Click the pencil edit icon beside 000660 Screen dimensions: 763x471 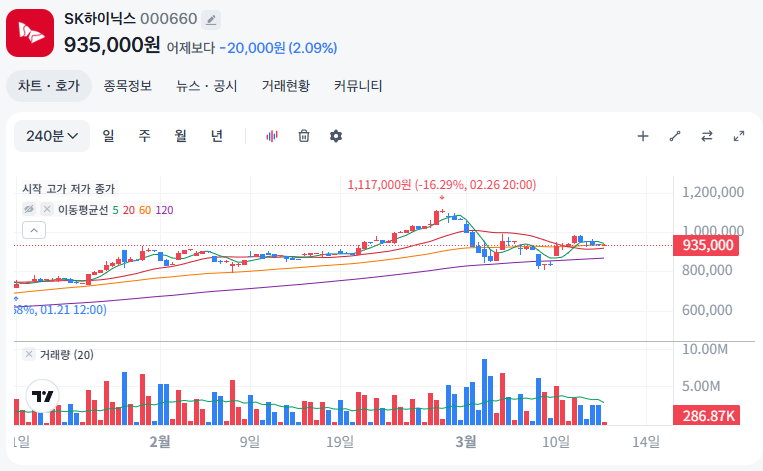211,20
